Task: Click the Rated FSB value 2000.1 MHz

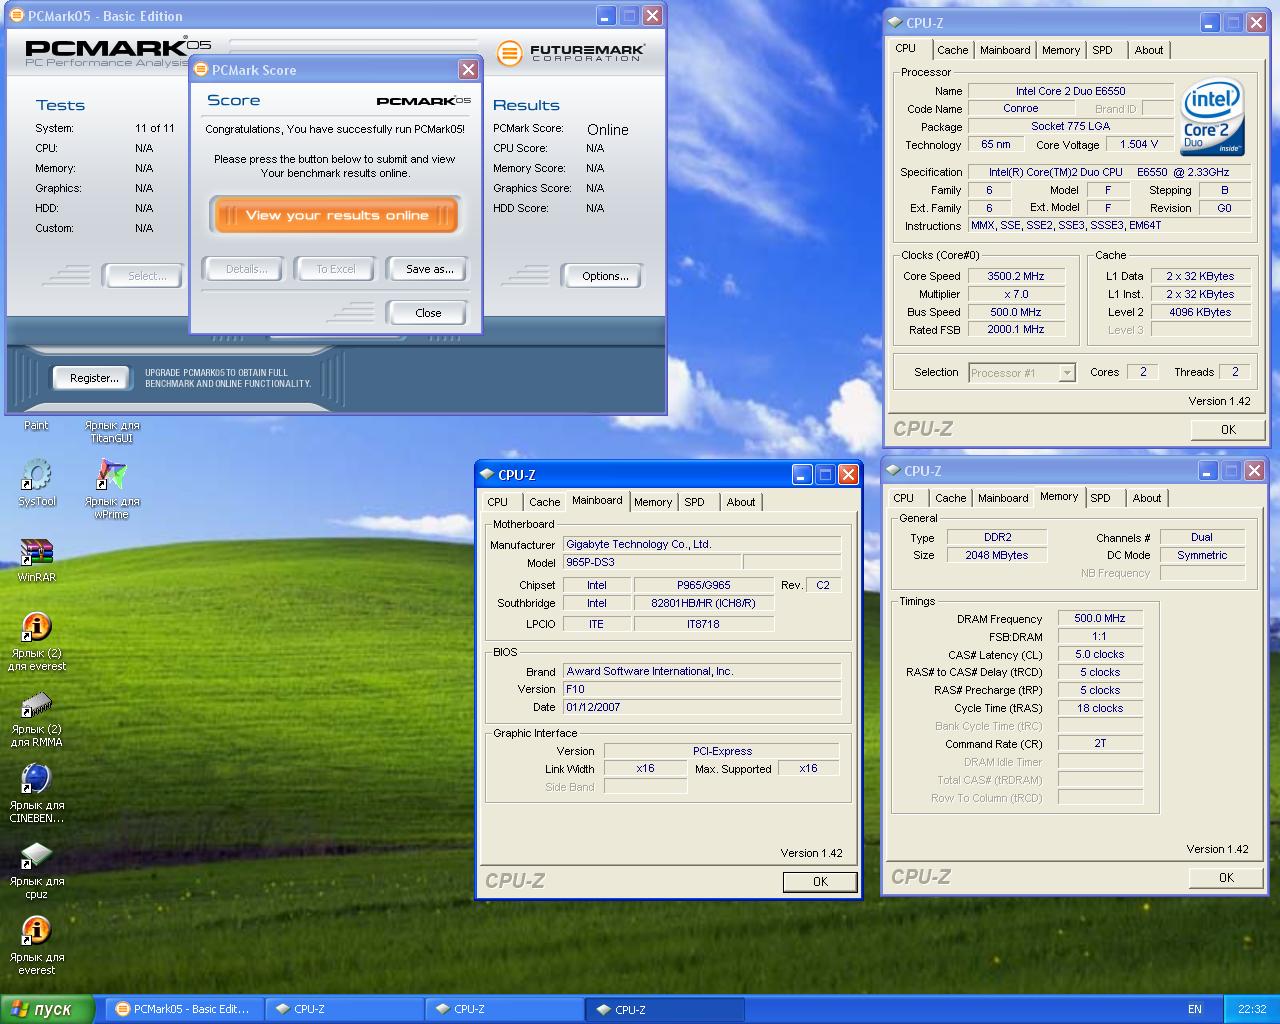Action: (x=1015, y=330)
